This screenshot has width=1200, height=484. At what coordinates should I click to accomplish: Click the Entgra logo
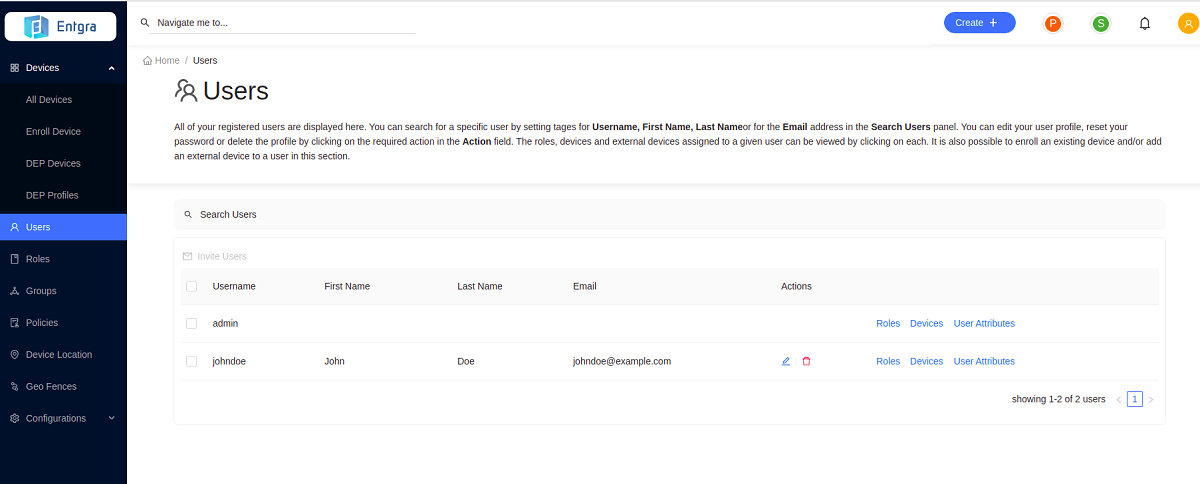tap(60, 26)
